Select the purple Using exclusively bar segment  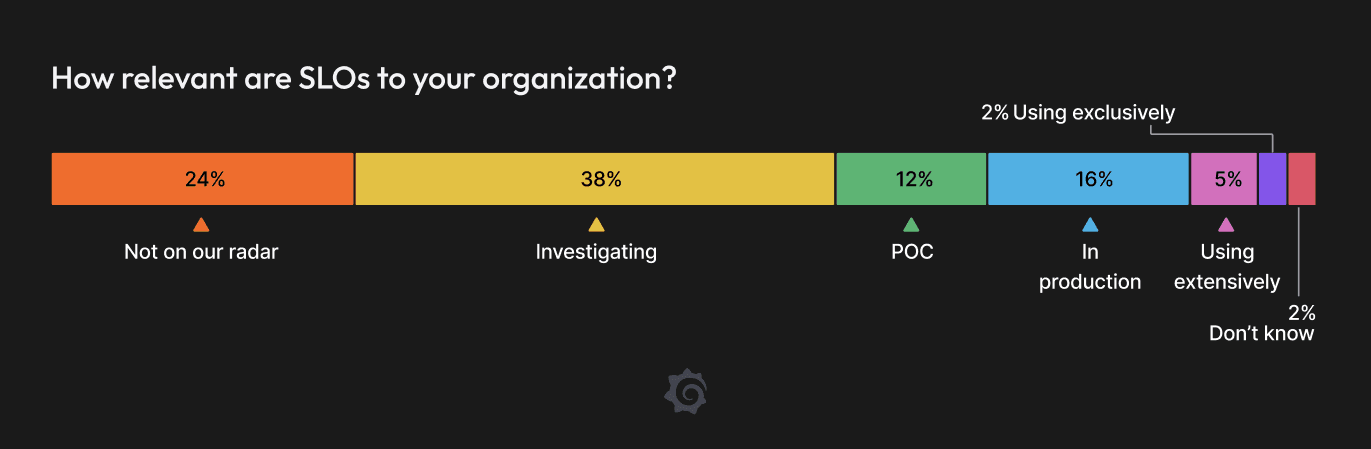coord(1272,180)
